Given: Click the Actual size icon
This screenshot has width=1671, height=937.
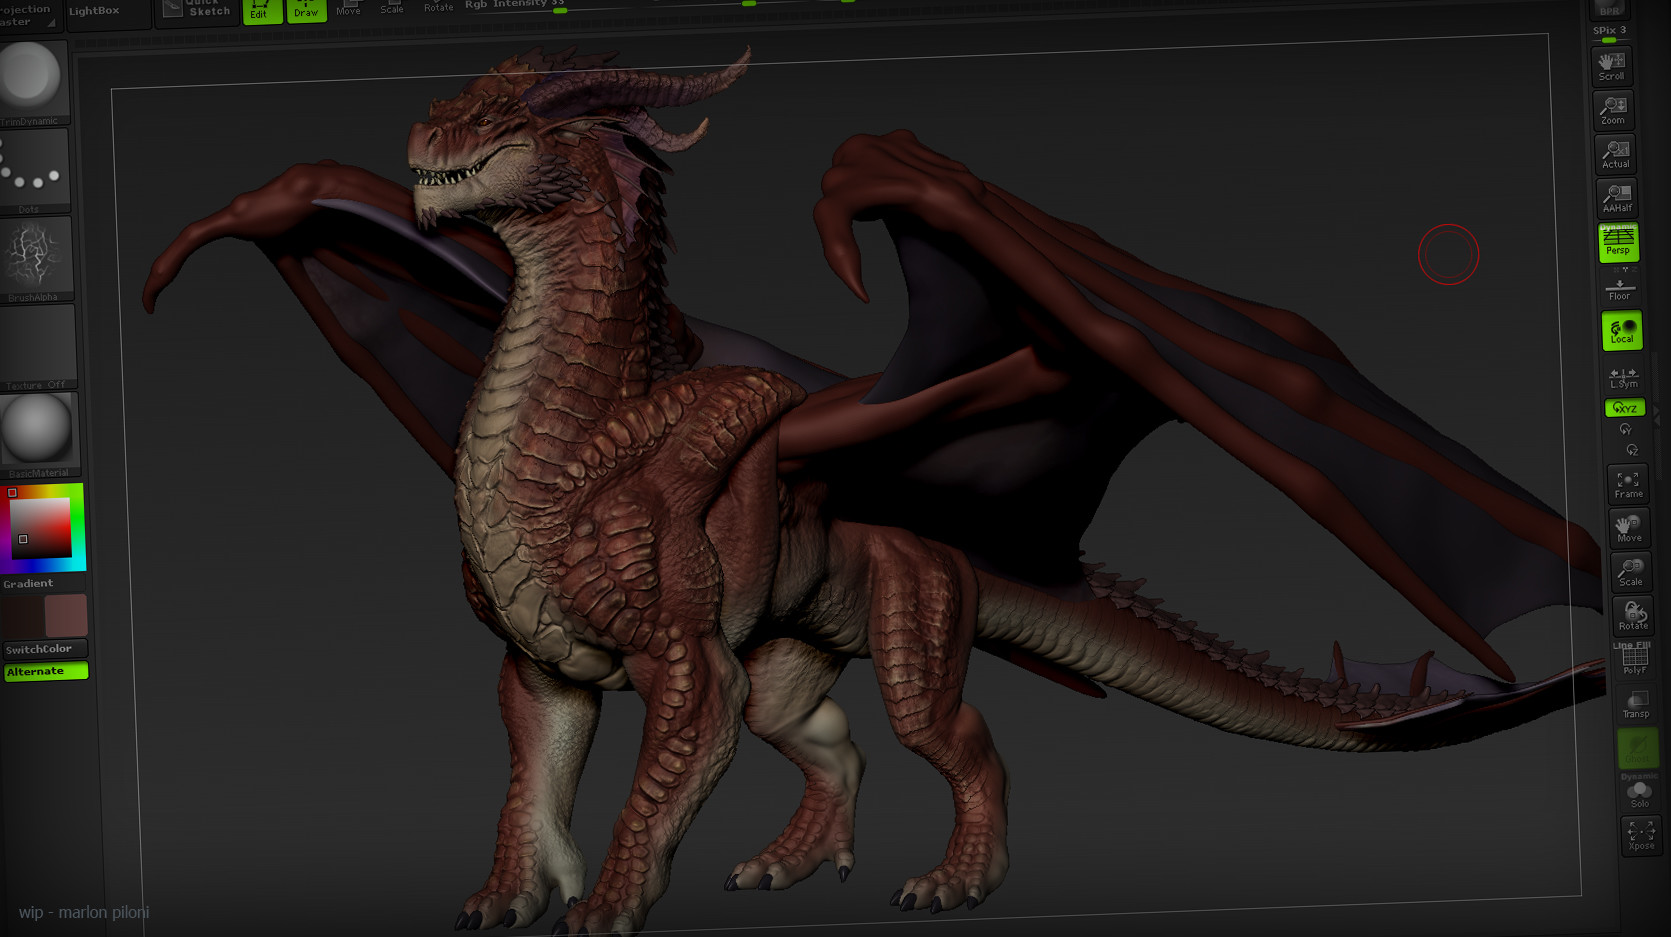Looking at the screenshot, I should (1616, 153).
